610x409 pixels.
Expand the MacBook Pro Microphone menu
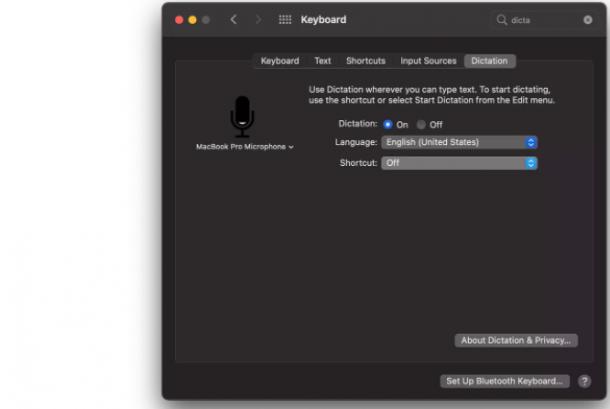244,147
